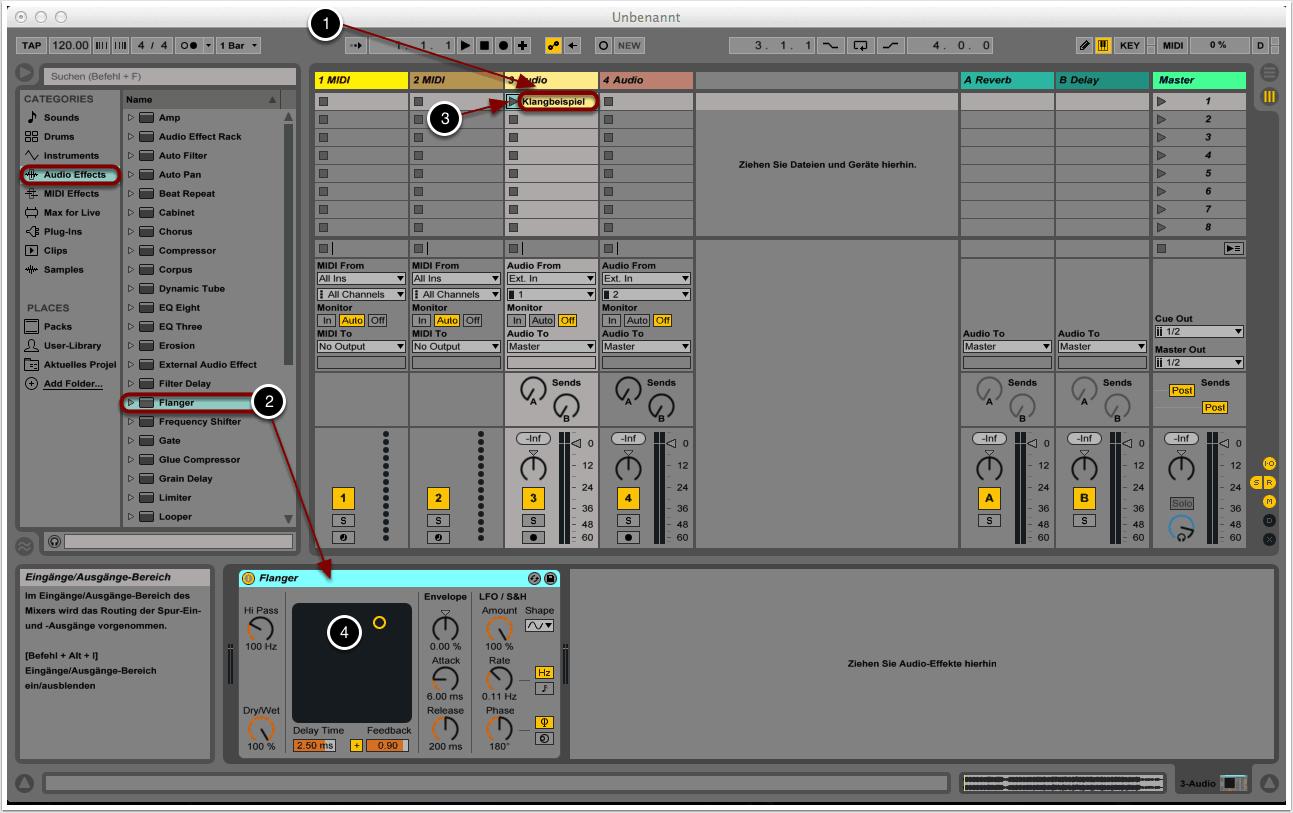The image size is (1293, 813).
Task: Expand the Flanger folder in browser
Action: [130, 403]
